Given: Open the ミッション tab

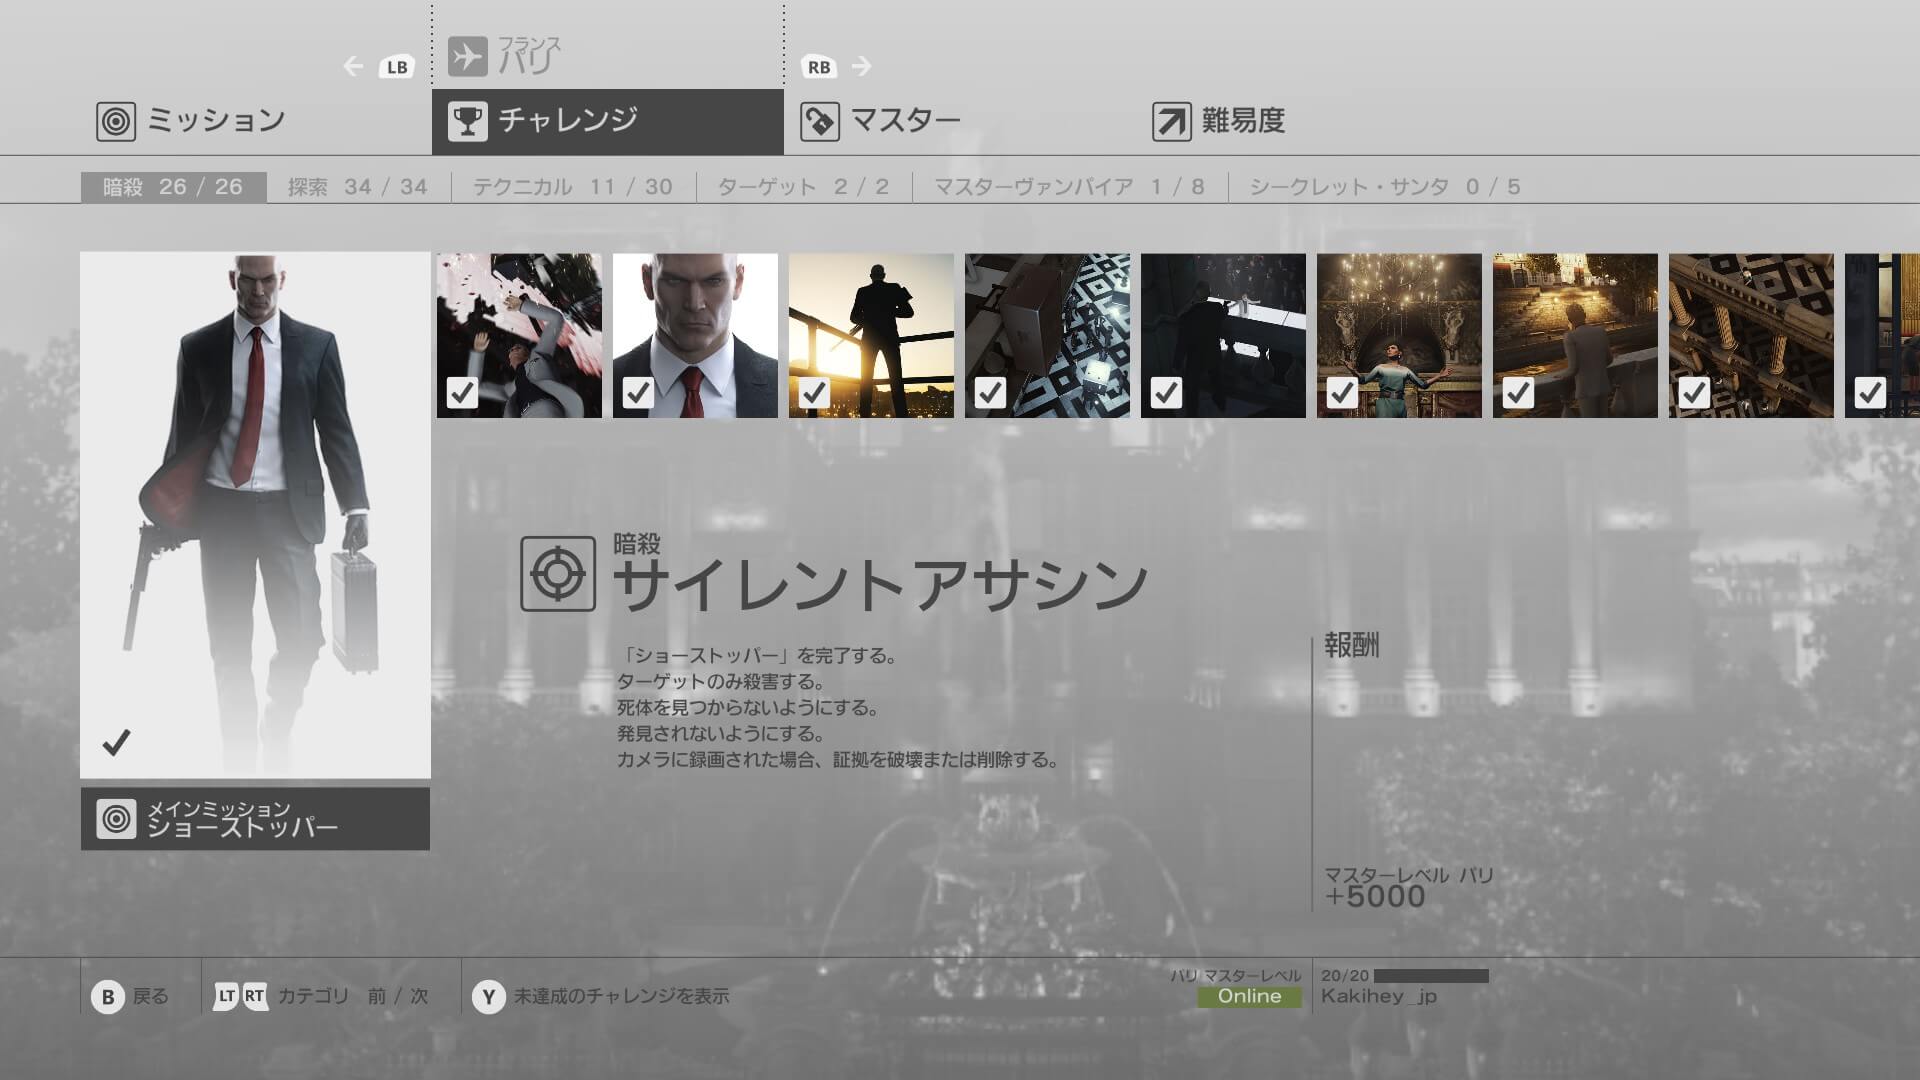Looking at the screenshot, I should click(256, 121).
